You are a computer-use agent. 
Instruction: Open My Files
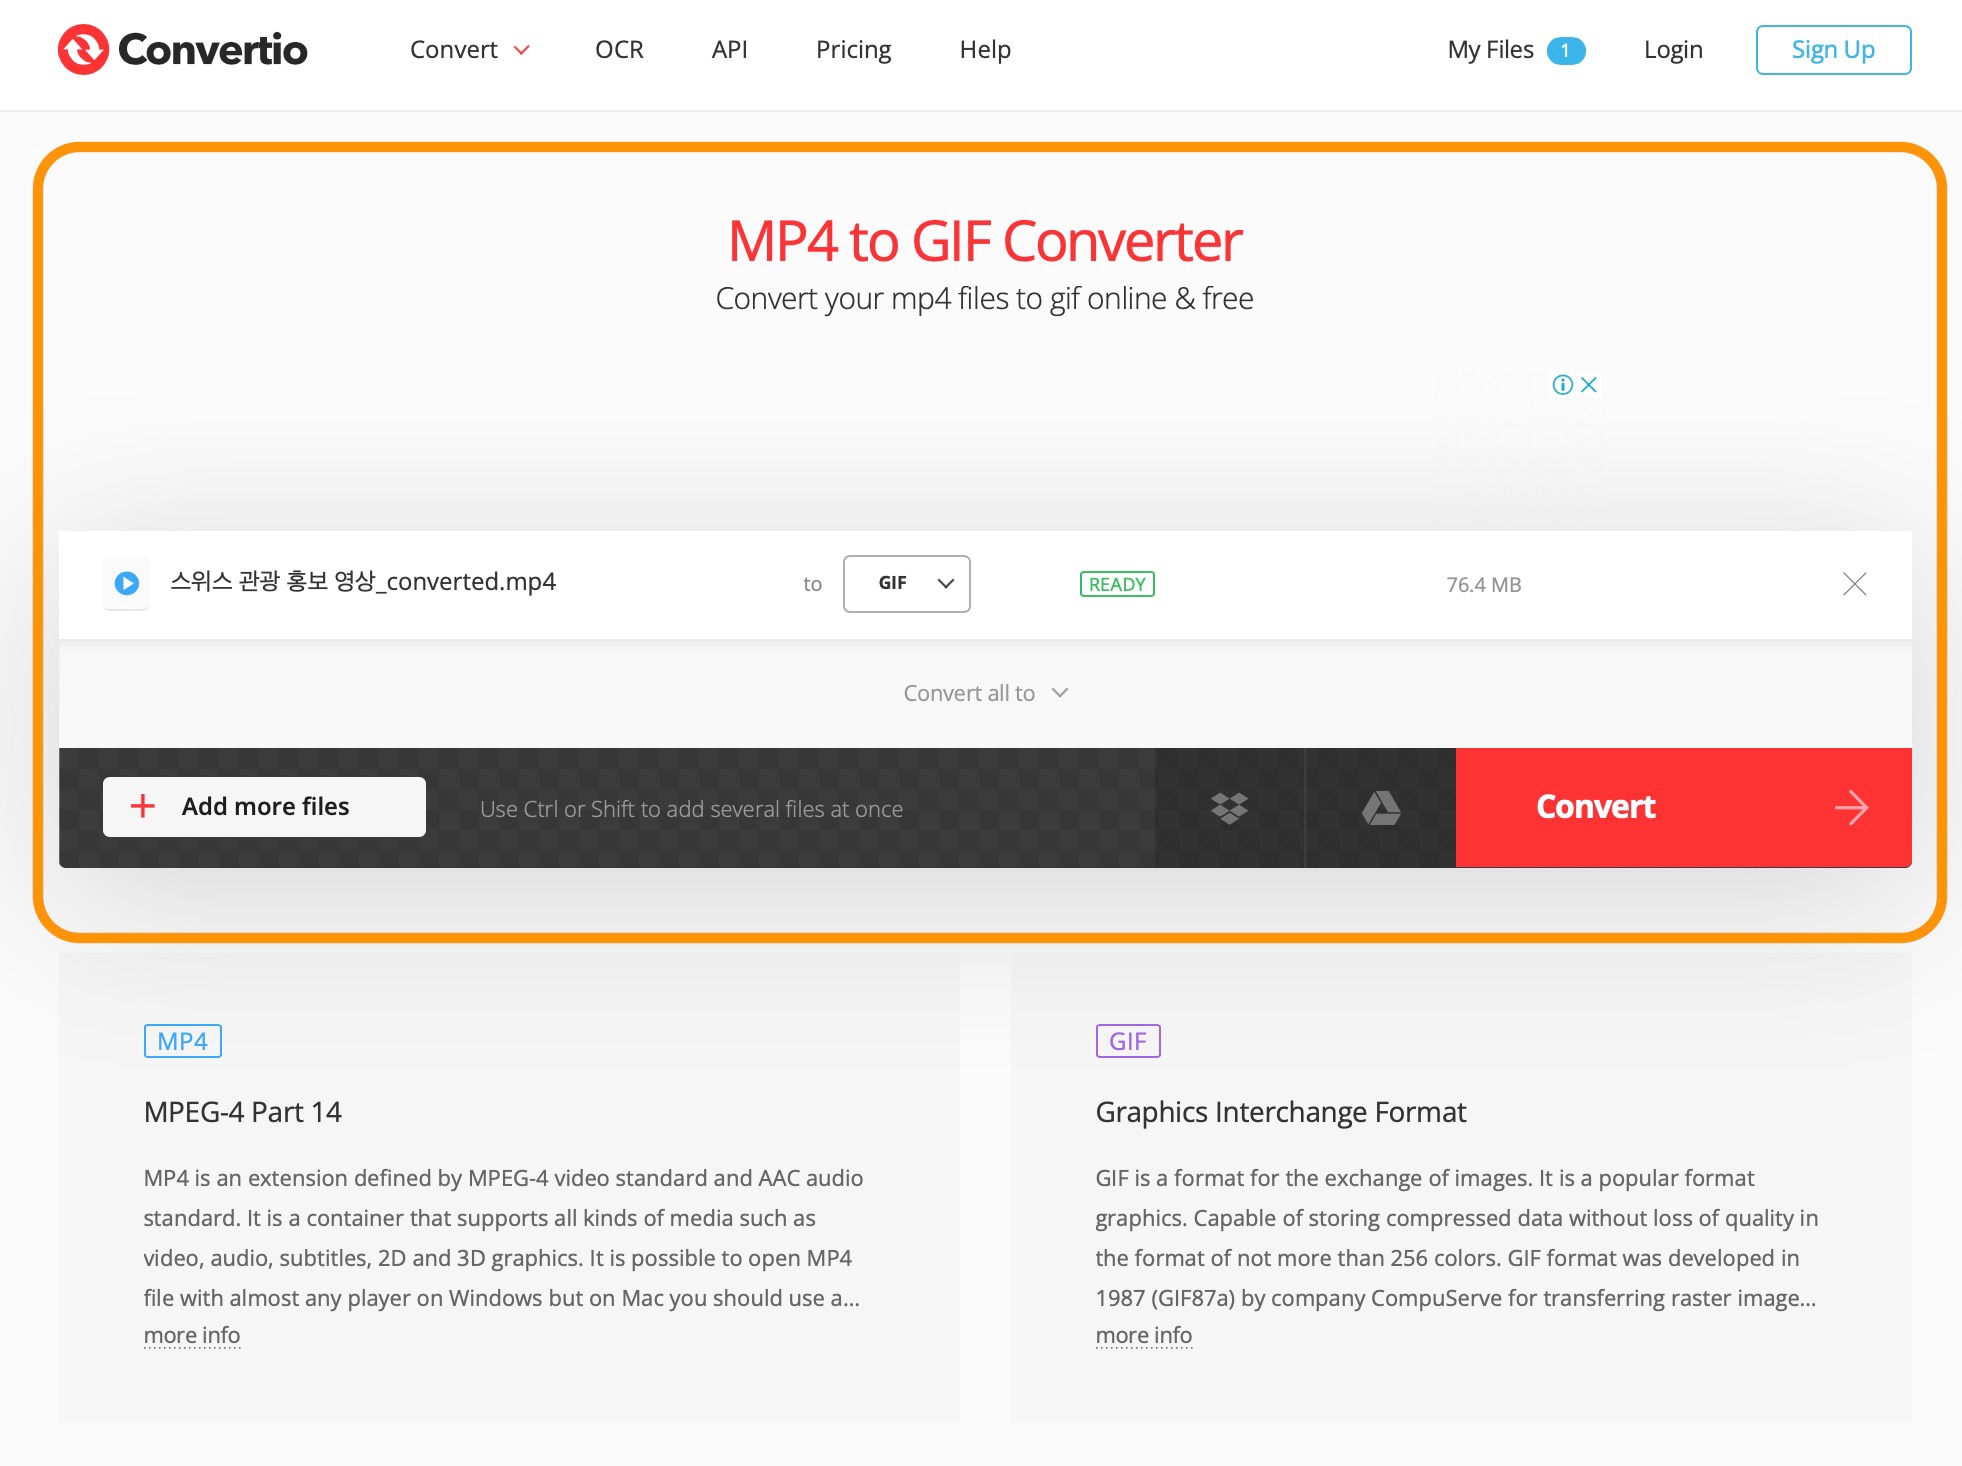pyautogui.click(x=1490, y=50)
